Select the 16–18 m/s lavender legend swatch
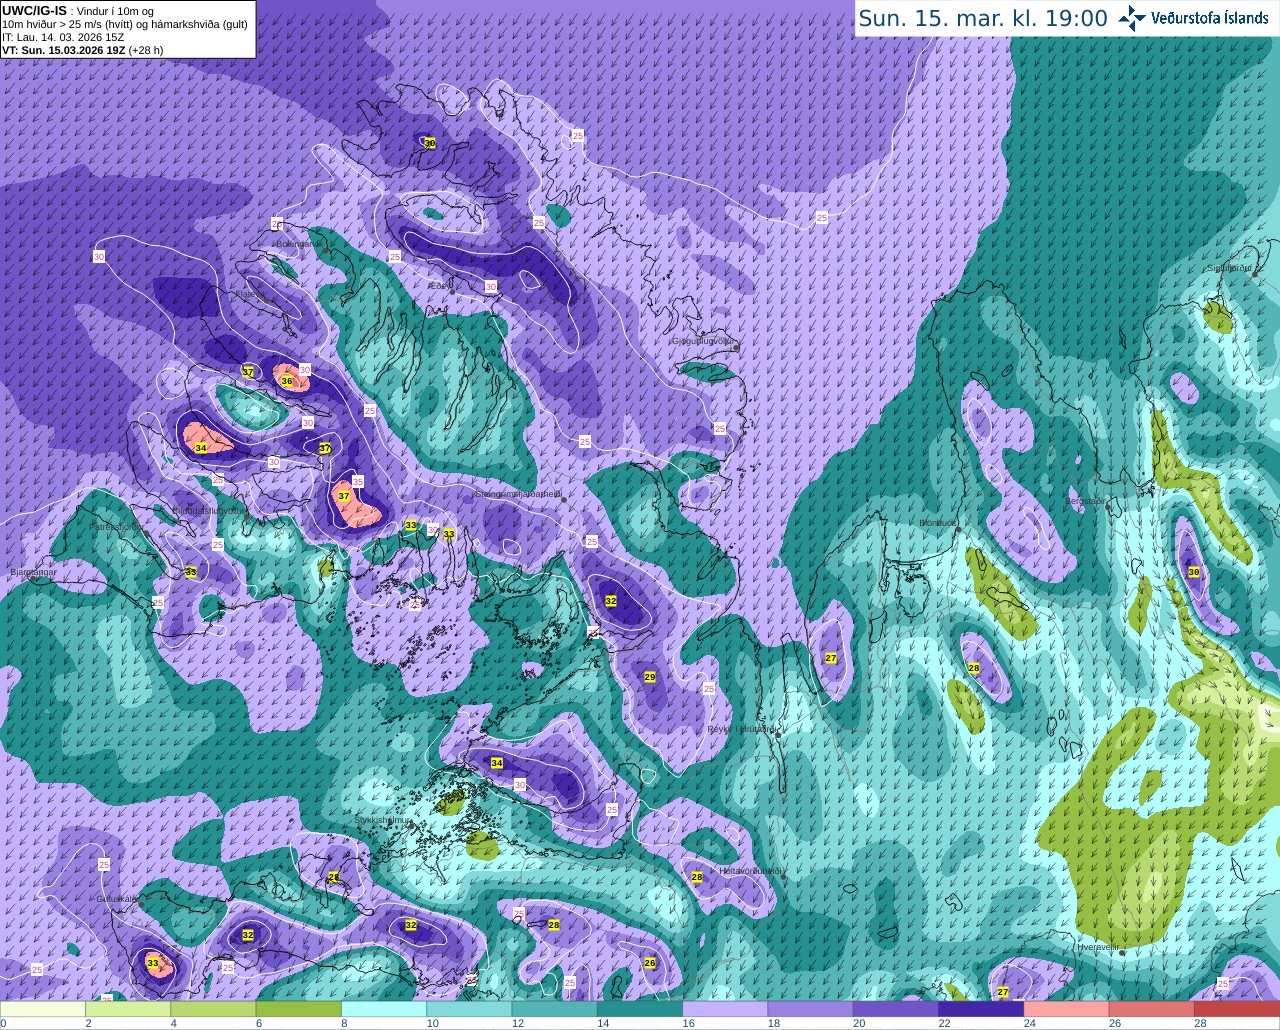 coord(725,1009)
